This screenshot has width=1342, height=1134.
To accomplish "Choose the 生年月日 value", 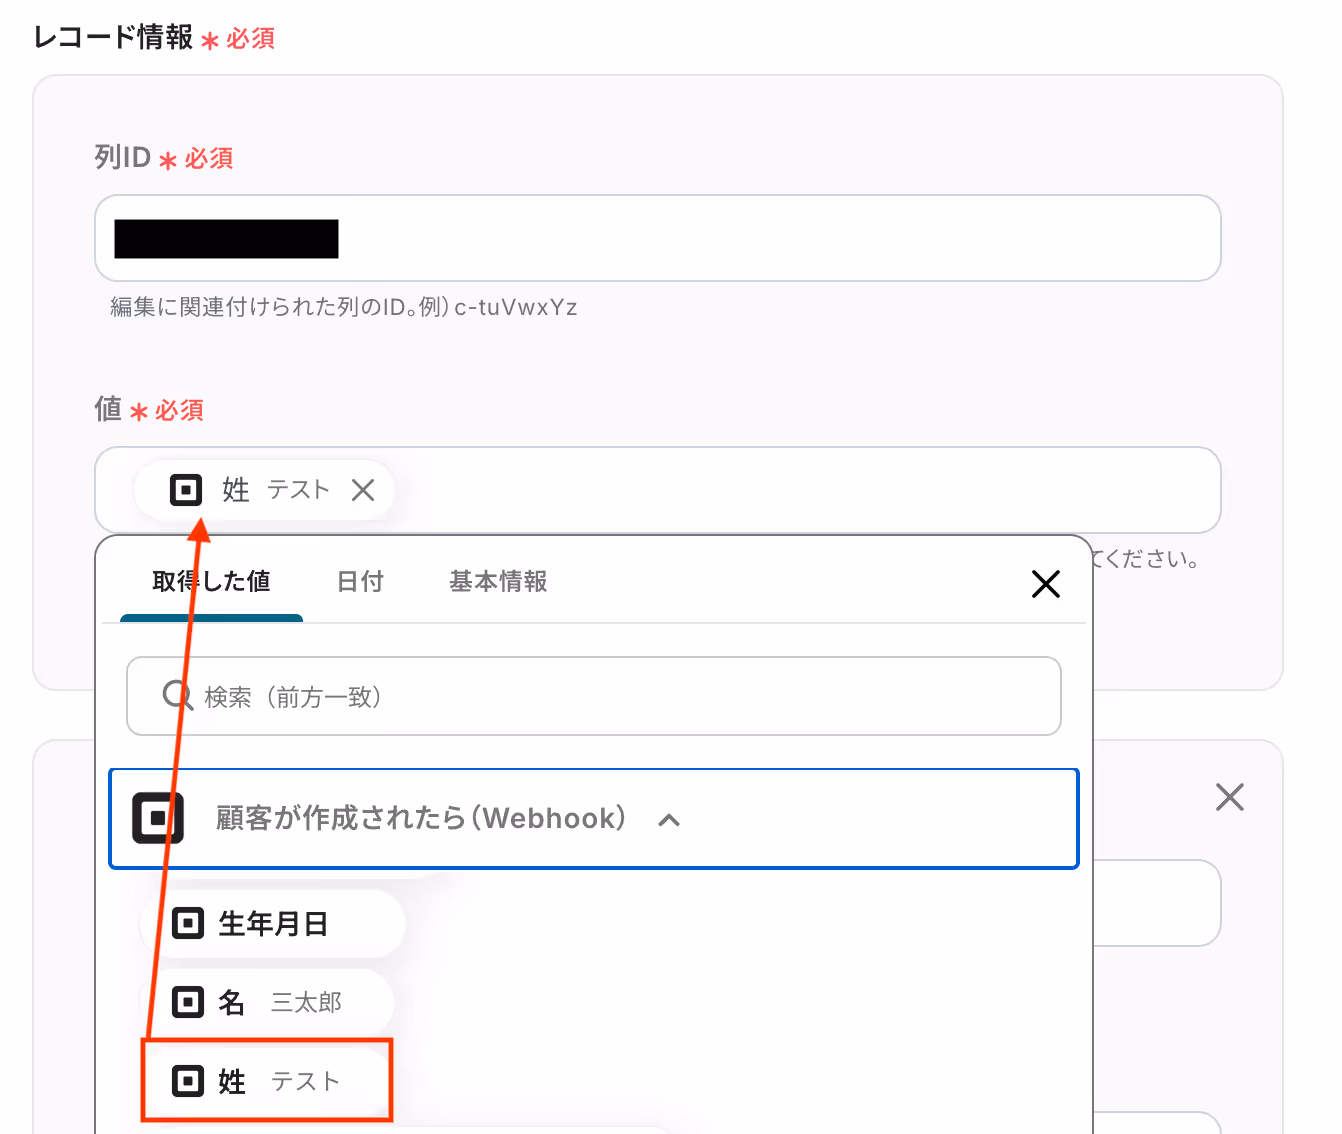I will pos(272,924).
